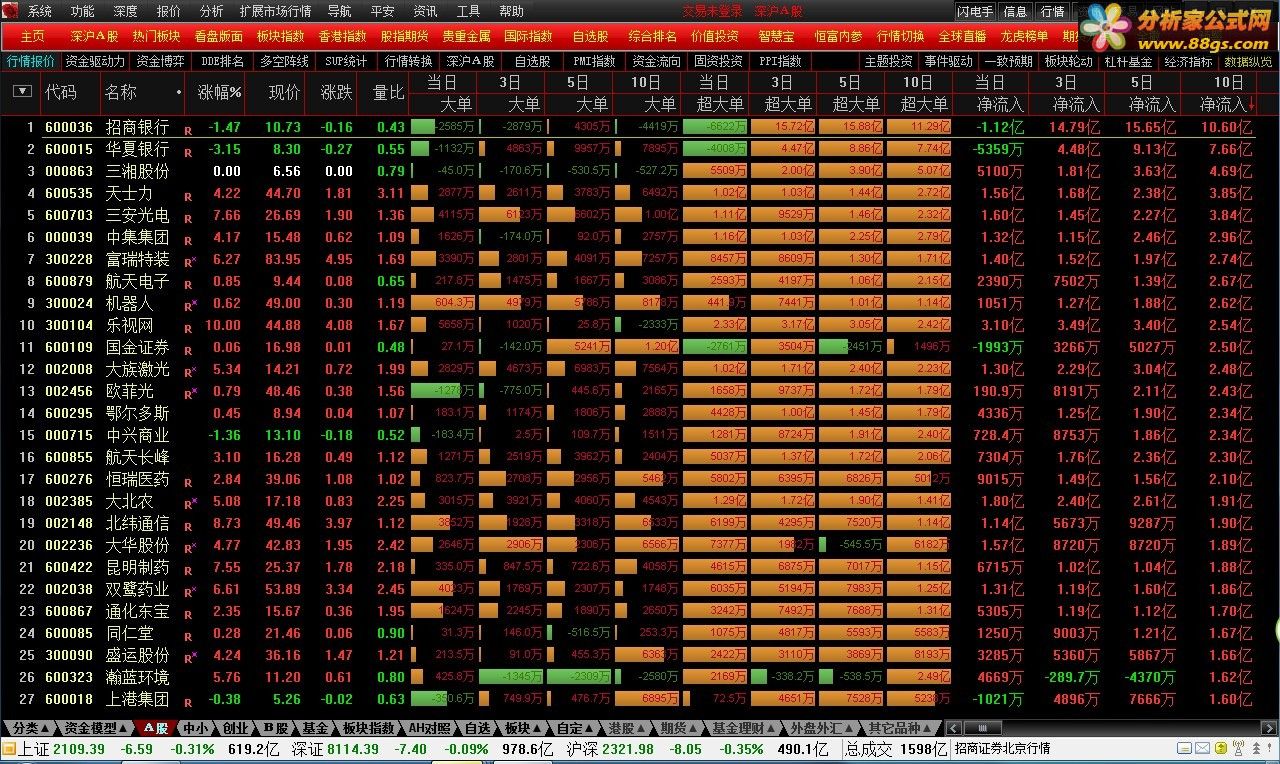Screen dimensions: 1280x764
Task: Click the 行情 button at top right
Action: pos(1052,12)
